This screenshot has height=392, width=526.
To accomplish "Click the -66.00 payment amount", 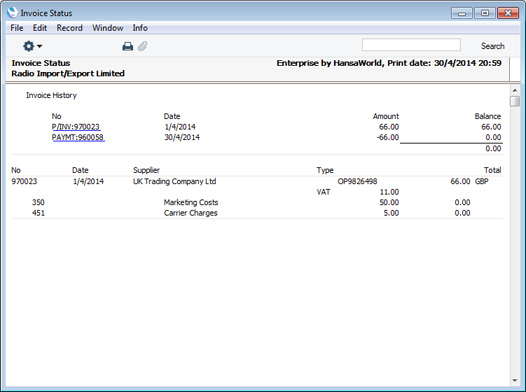I will point(388,137).
